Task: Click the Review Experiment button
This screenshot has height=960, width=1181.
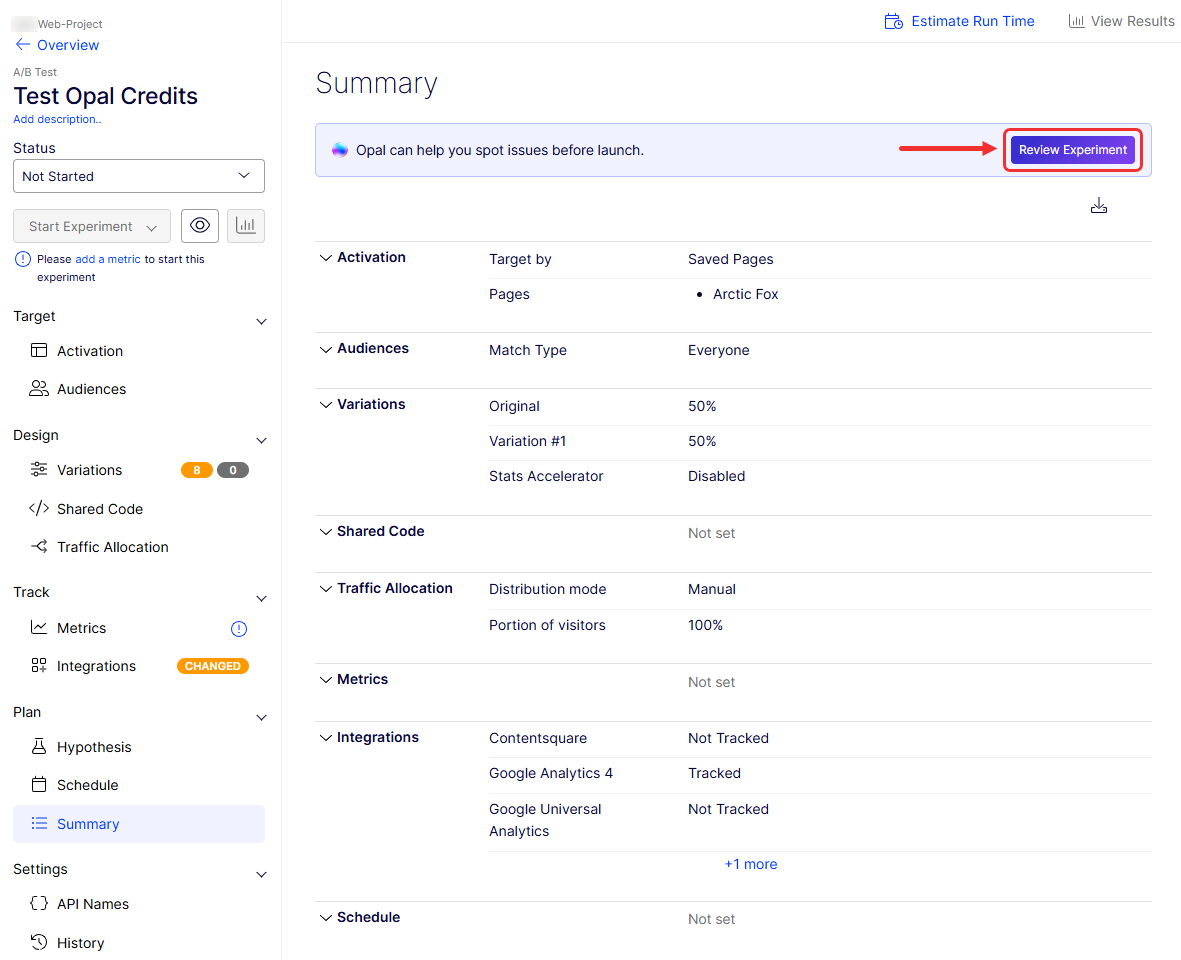Action: click(1072, 149)
